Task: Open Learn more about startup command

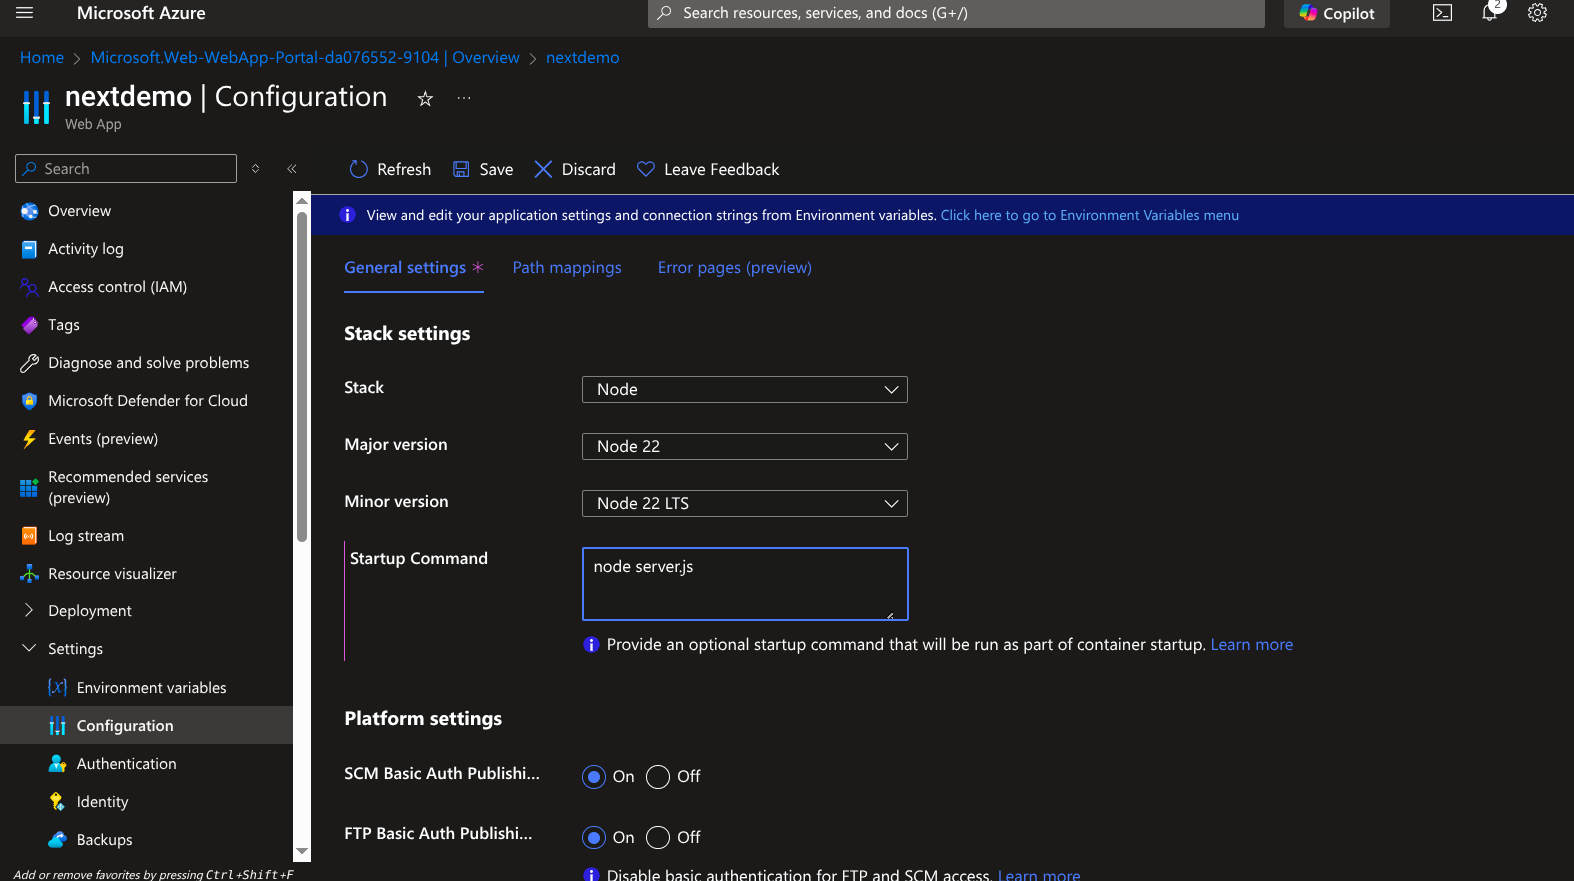Action: 1252,645
